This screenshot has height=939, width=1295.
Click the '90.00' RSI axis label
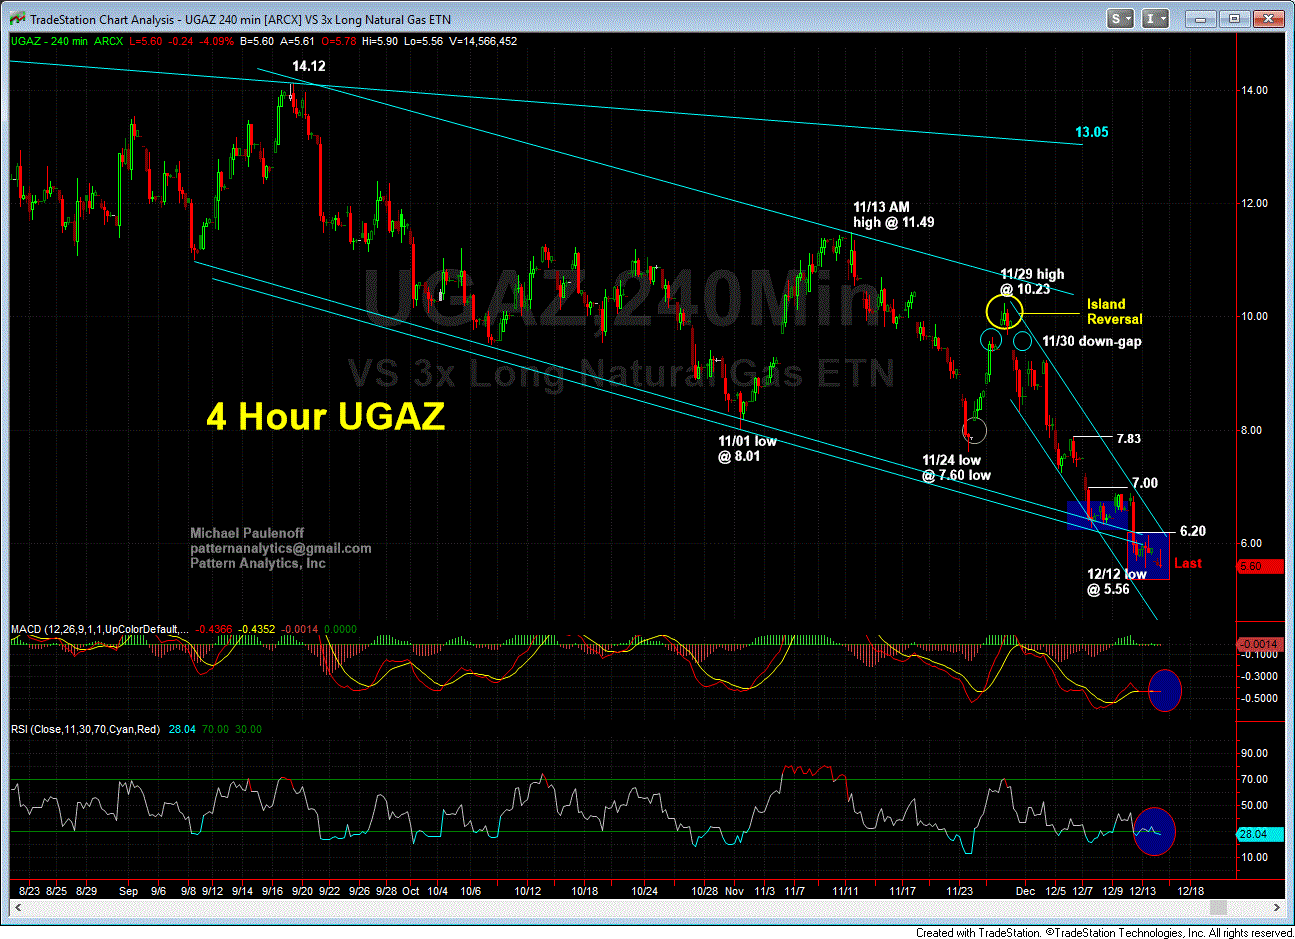point(1254,753)
